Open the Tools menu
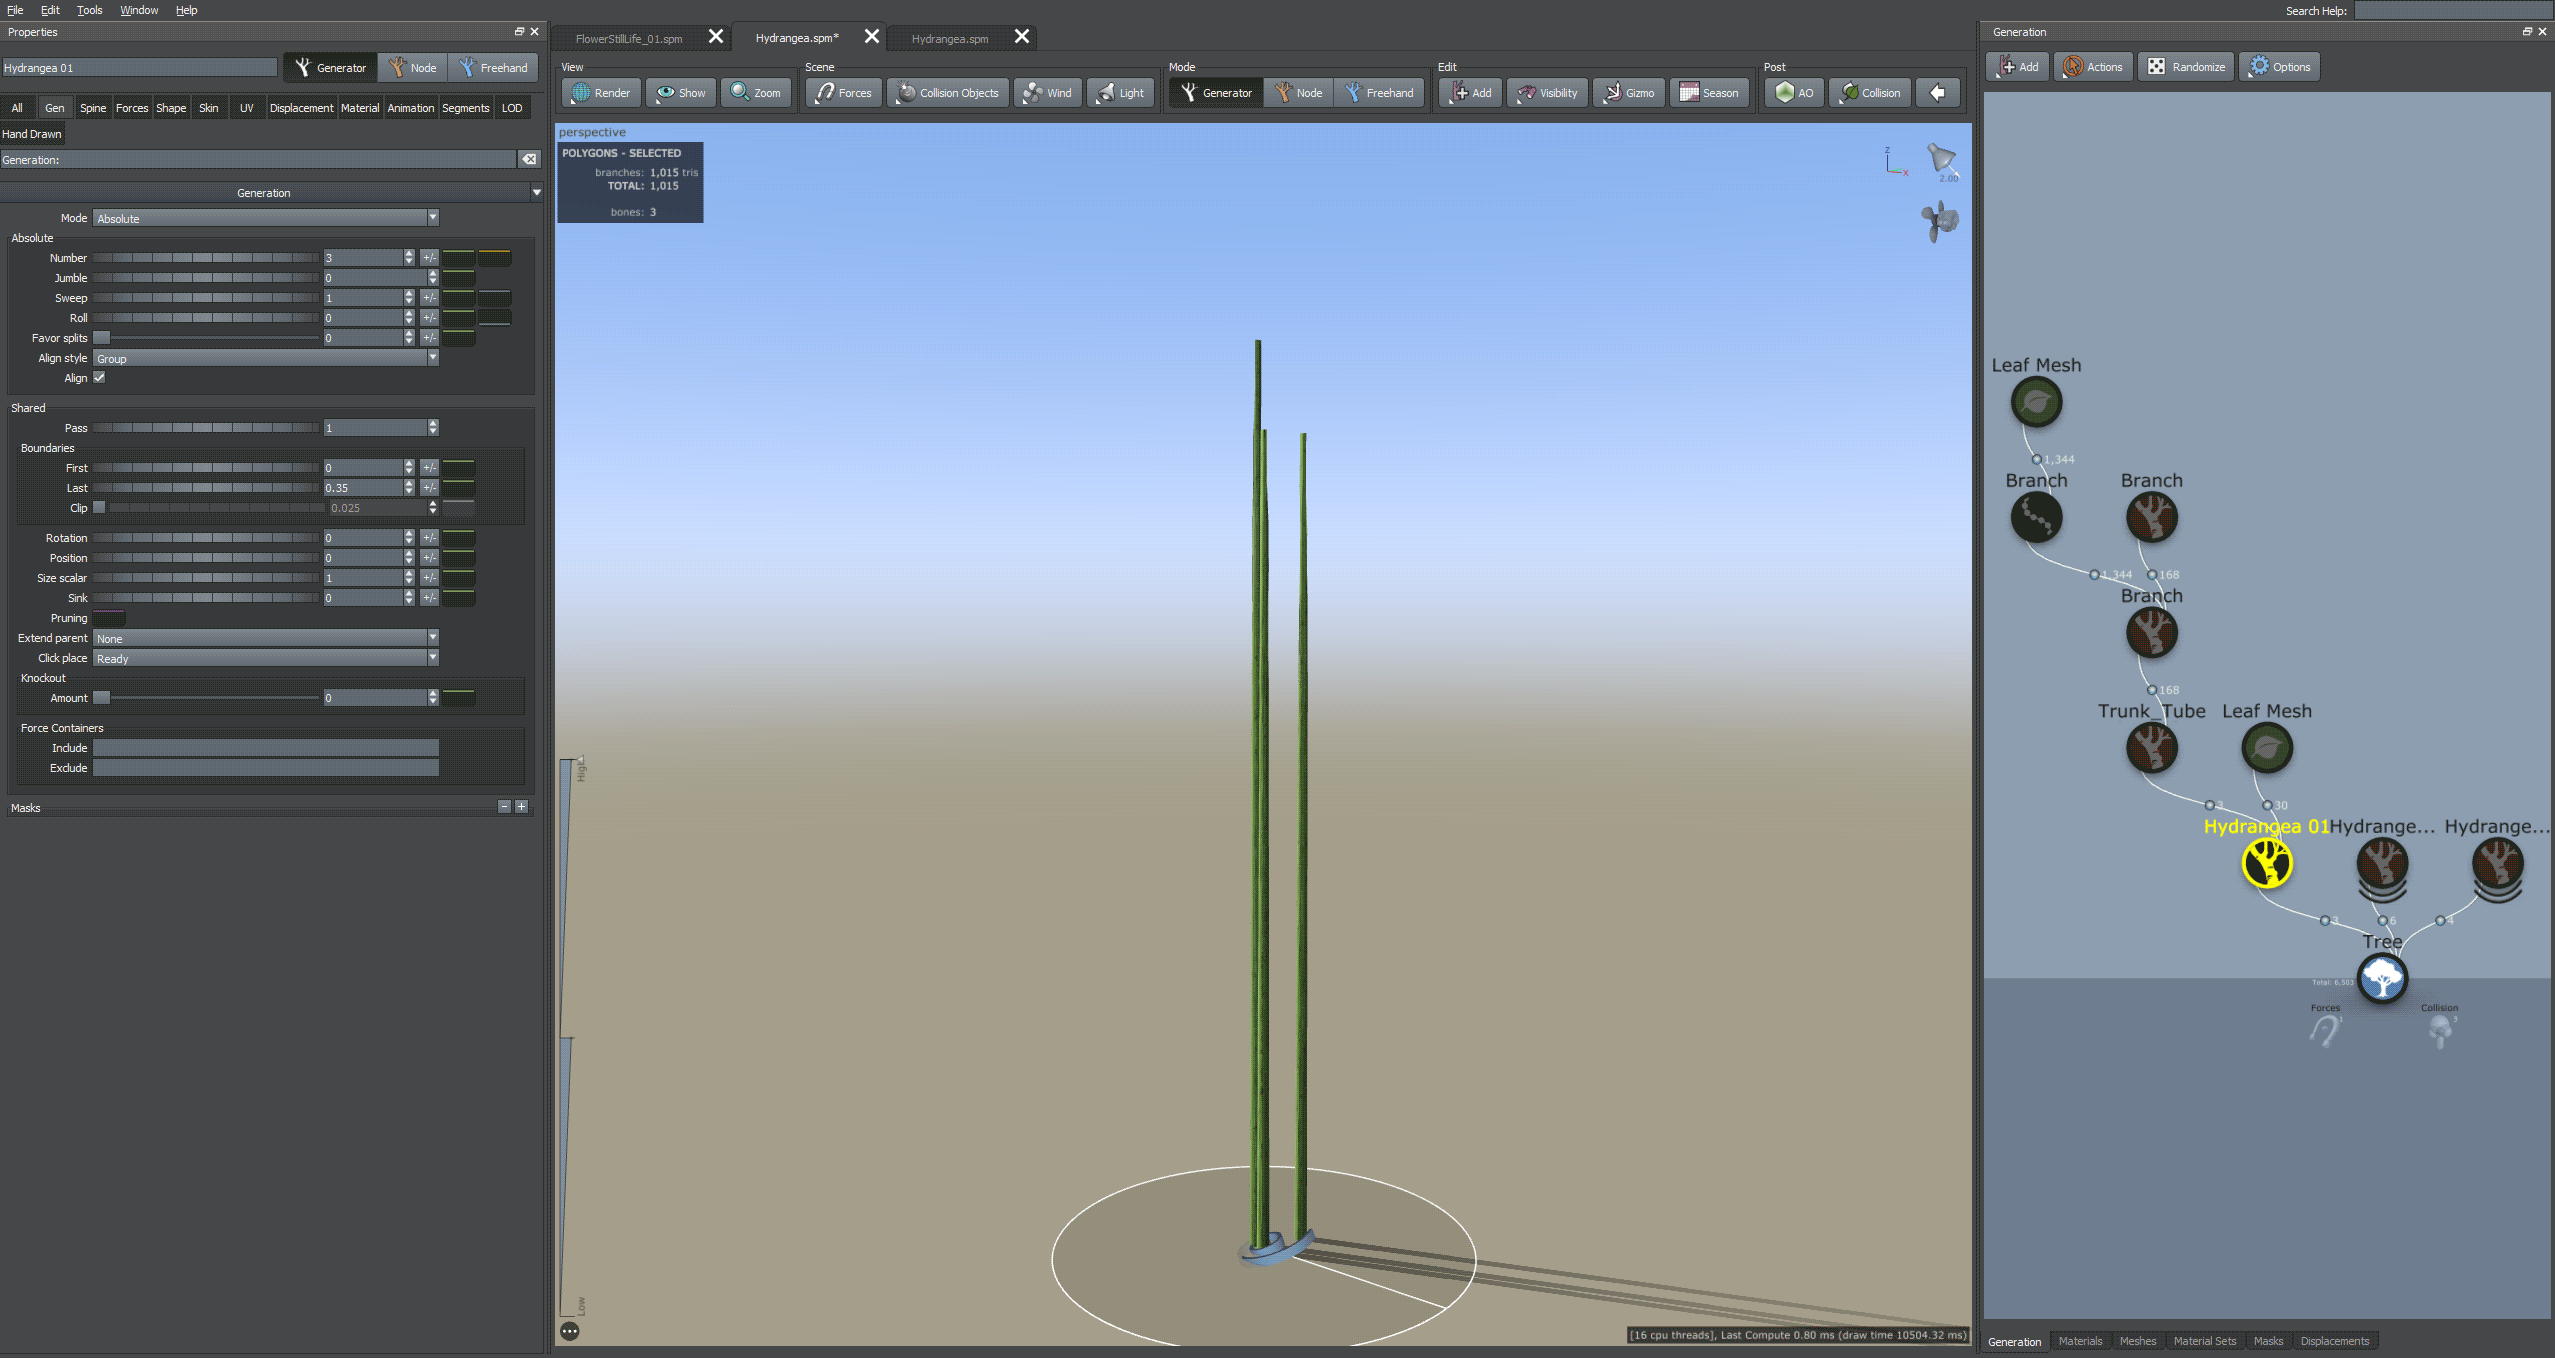The height and width of the screenshot is (1358, 2555). click(89, 10)
